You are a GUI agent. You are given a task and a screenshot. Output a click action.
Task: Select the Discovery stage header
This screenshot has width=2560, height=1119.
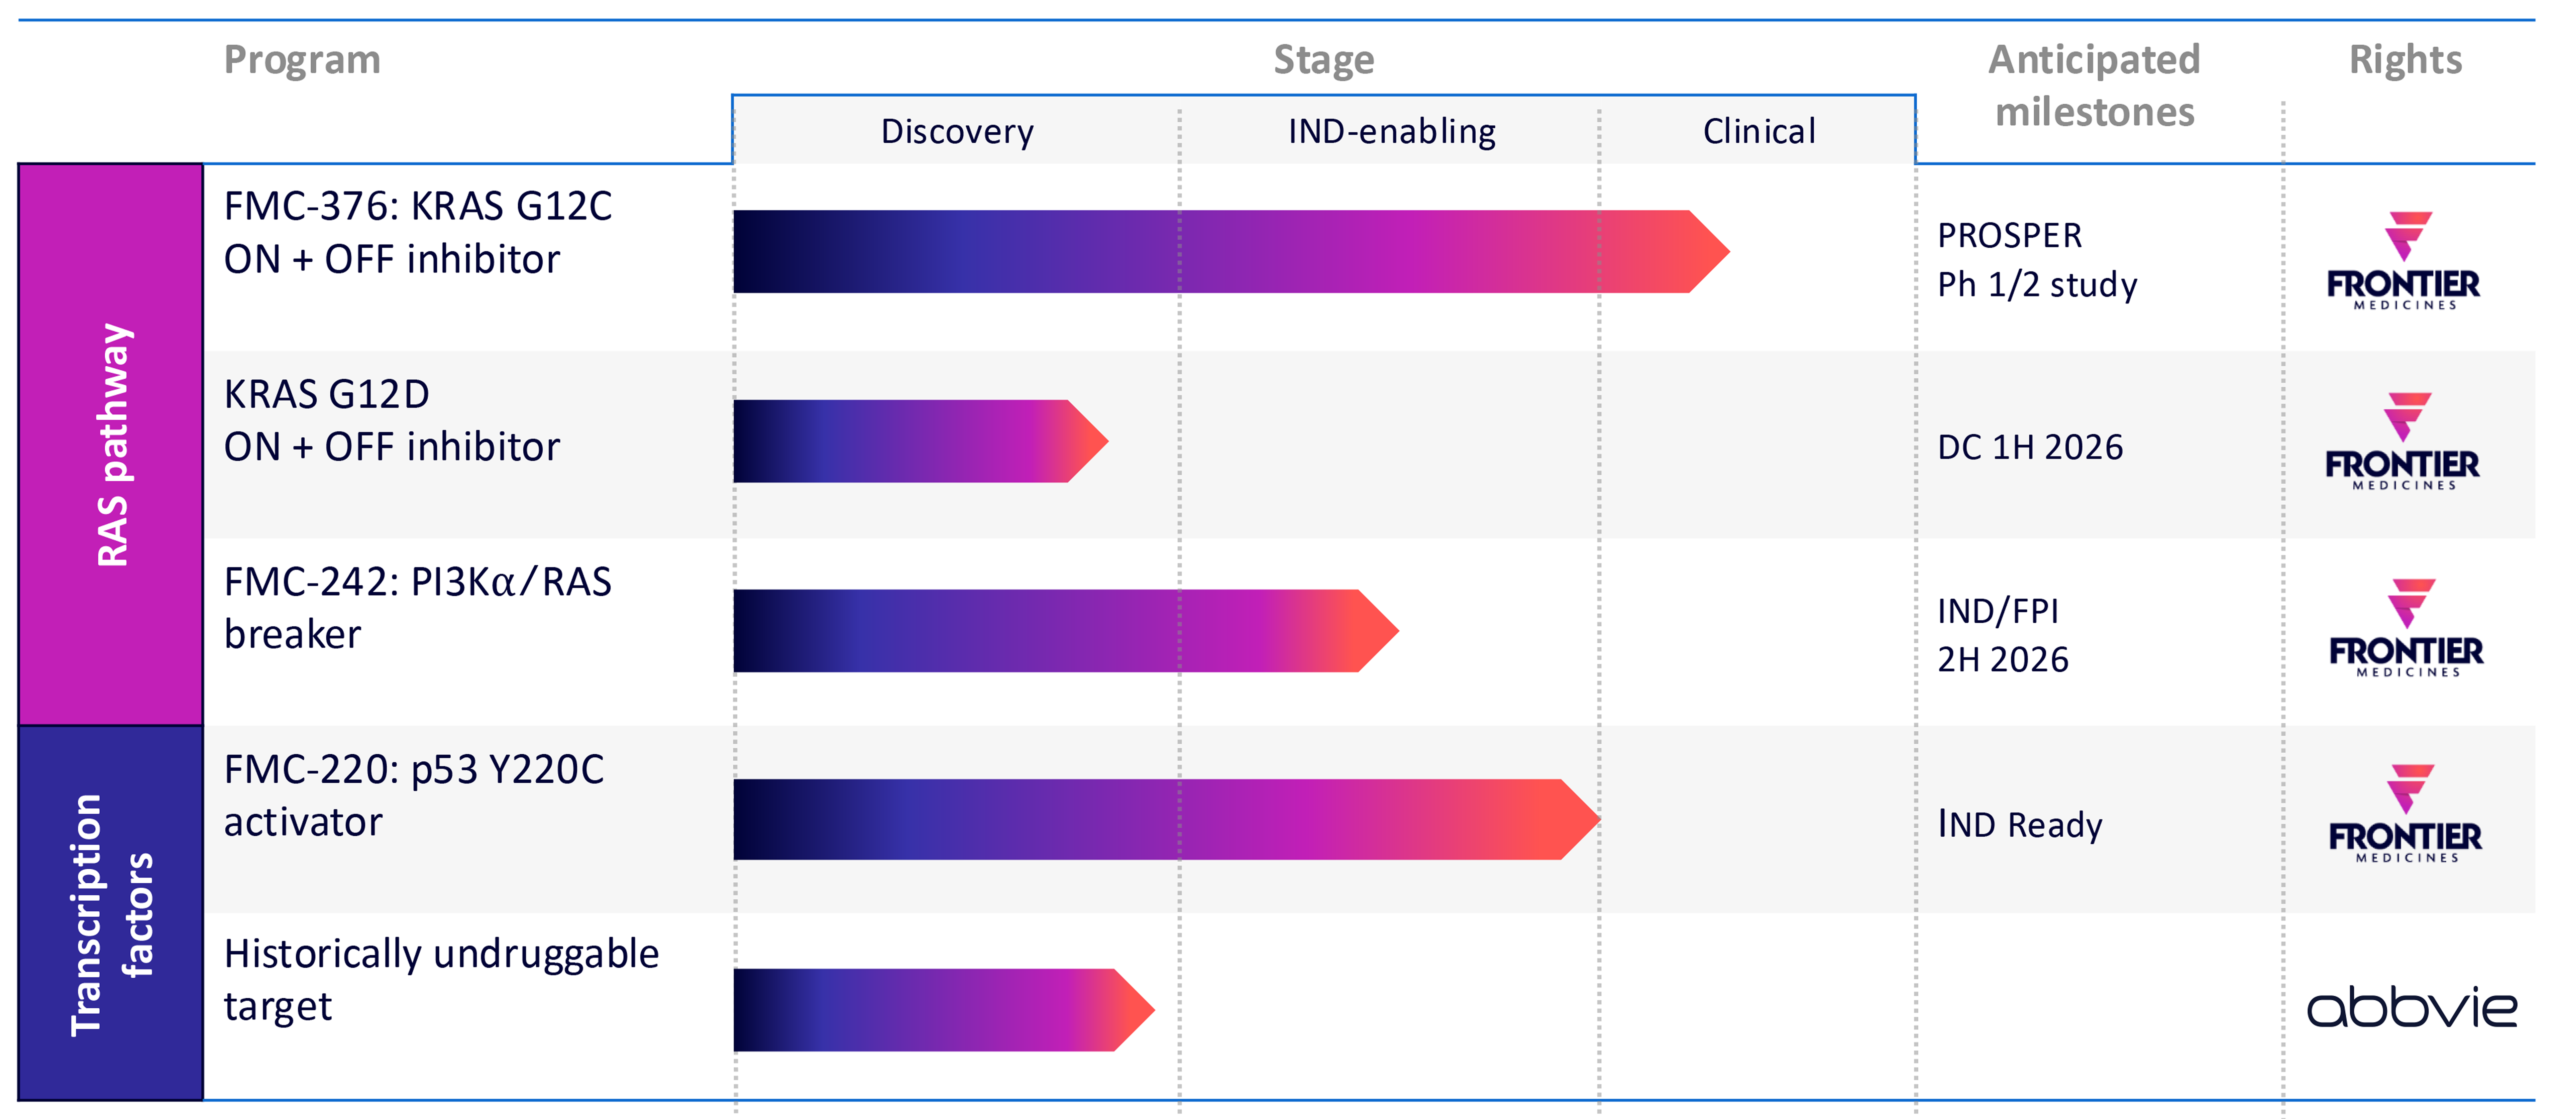pyautogui.click(x=957, y=131)
